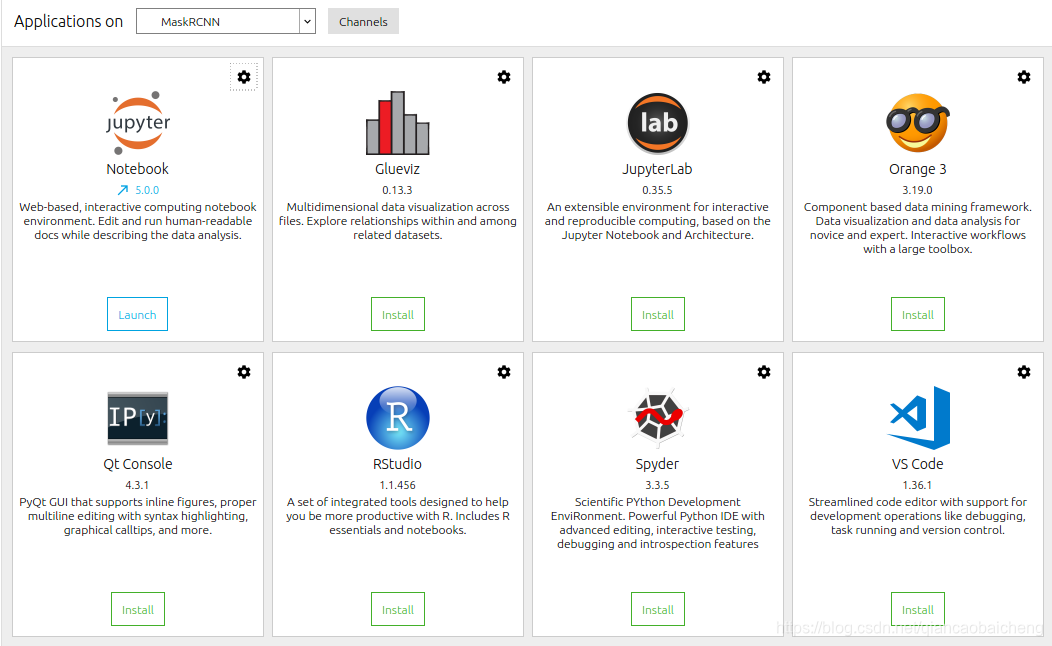
Task: Click the JupyterLab app title
Action: coord(658,169)
